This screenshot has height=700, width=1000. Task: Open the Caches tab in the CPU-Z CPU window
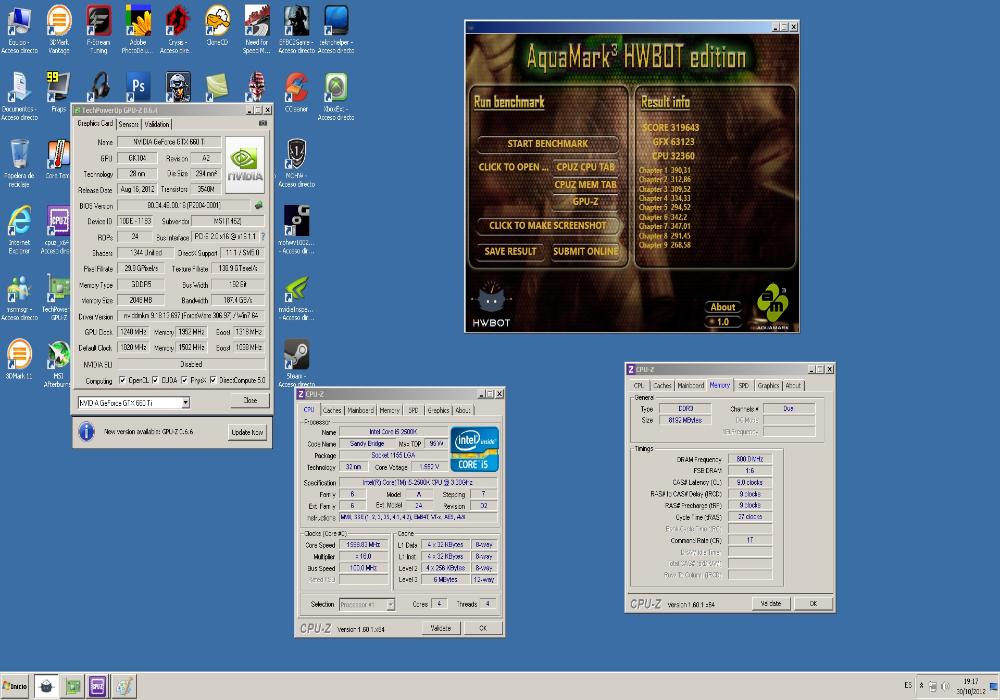coord(332,410)
